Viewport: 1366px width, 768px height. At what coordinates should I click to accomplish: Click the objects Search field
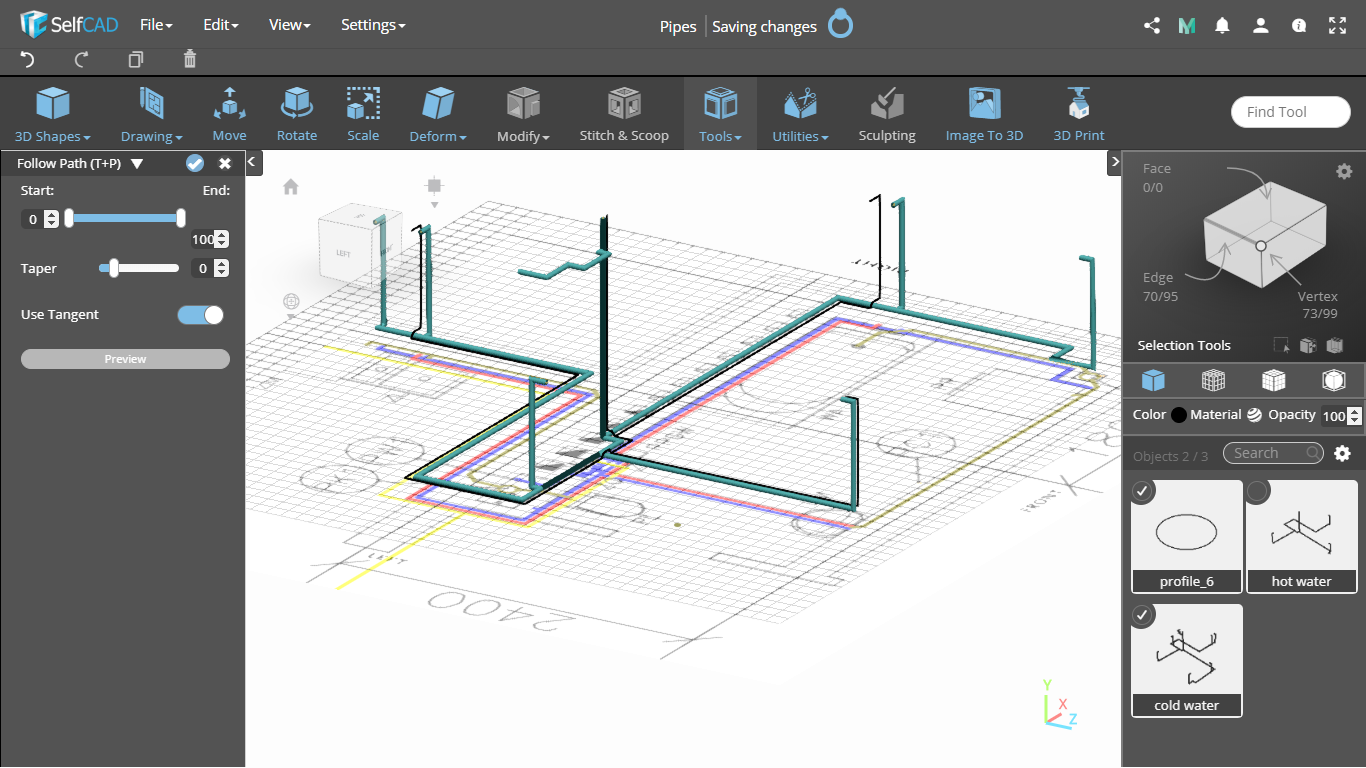[x=1273, y=453]
